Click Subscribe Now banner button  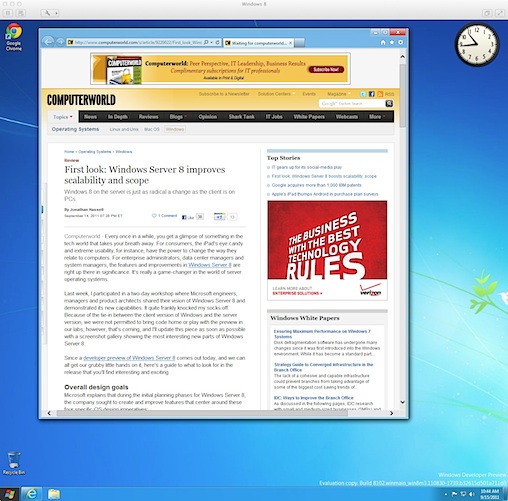[x=326, y=70]
